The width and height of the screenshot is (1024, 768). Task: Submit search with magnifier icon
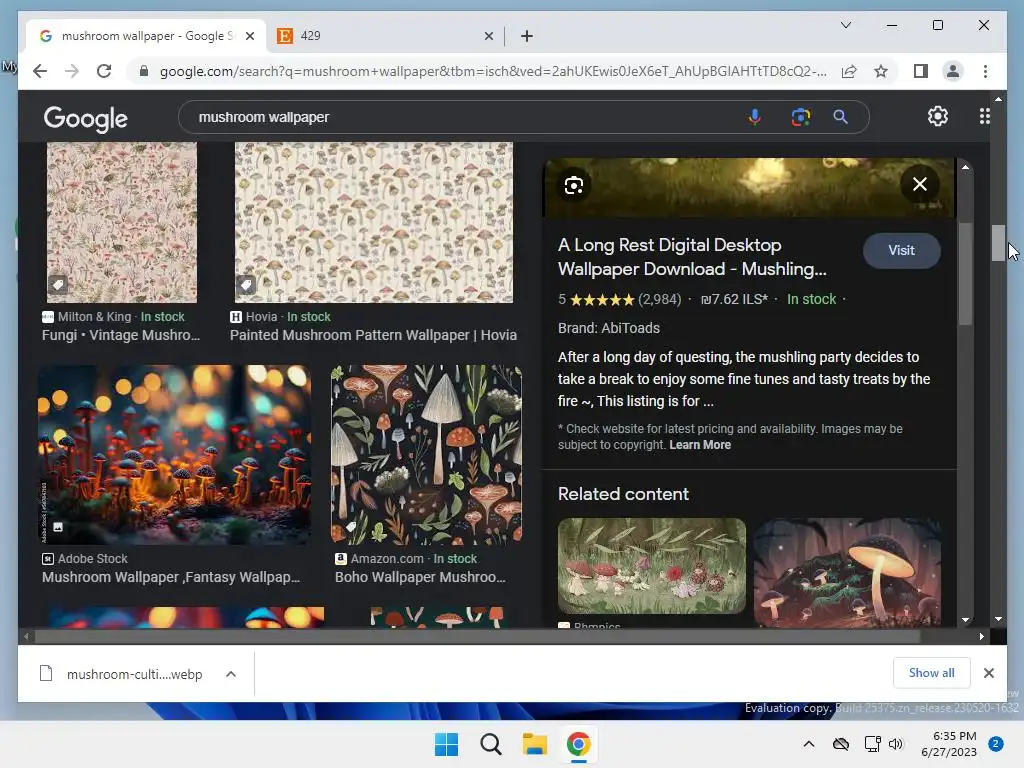coord(840,117)
